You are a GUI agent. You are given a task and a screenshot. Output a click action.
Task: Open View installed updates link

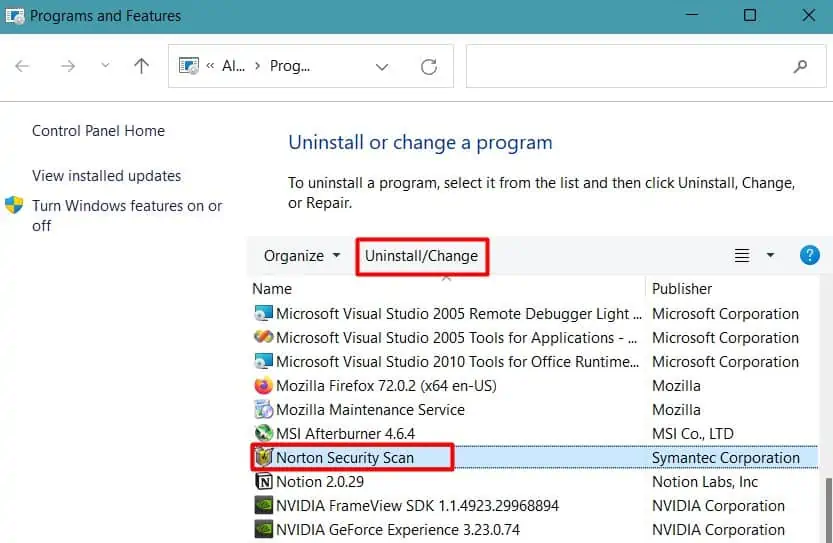(106, 176)
